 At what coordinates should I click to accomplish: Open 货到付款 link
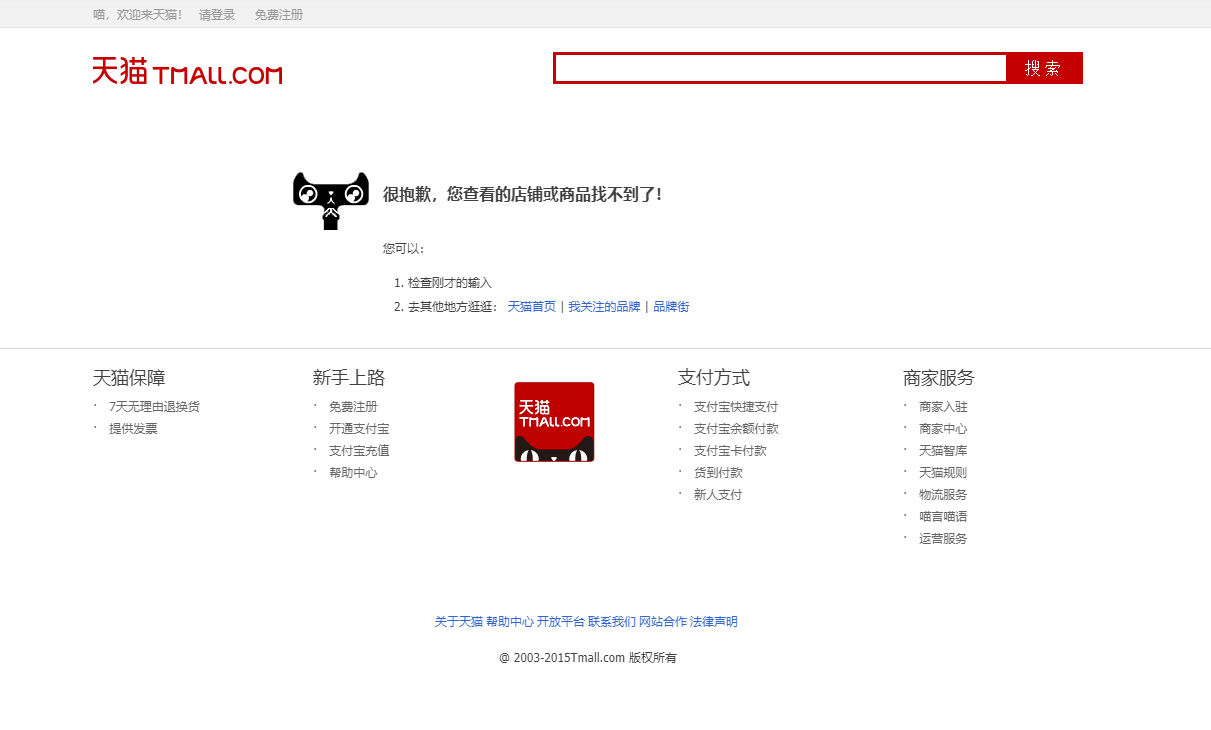click(x=718, y=473)
